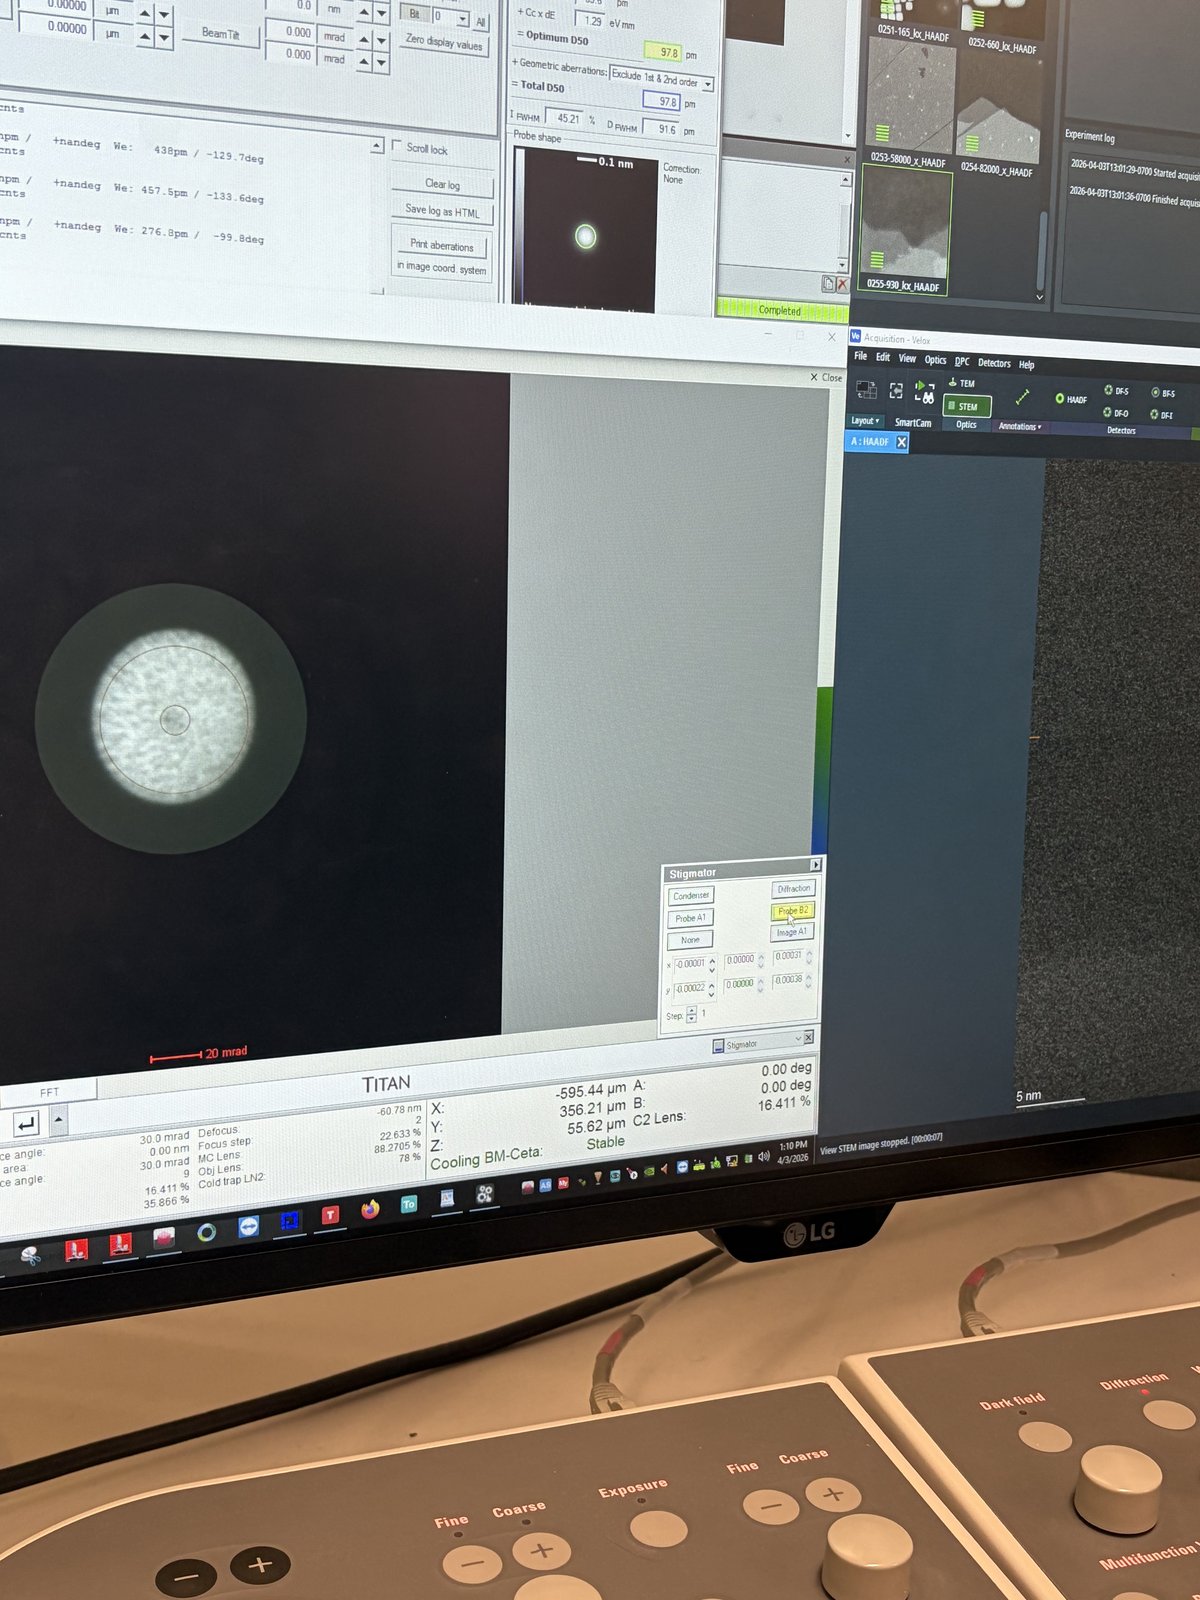Viewport: 1200px width, 1600px height.
Task: Open the Help menu in Velox
Action: point(1027,365)
